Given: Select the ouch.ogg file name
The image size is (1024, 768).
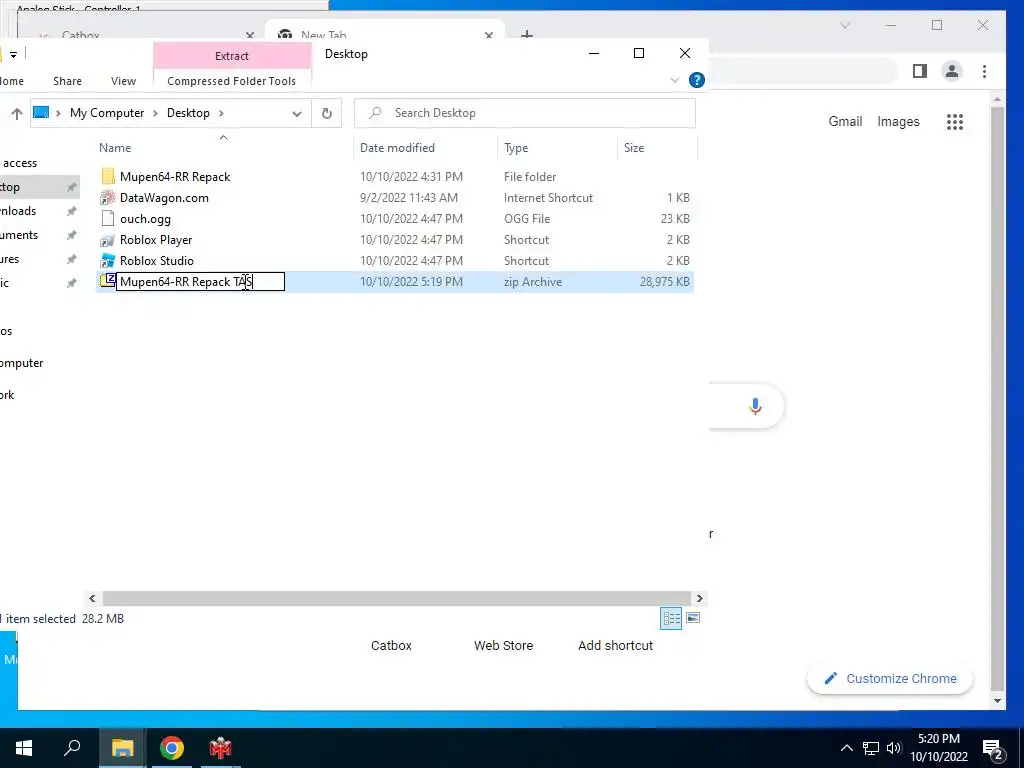Looking at the screenshot, I should point(145,219).
